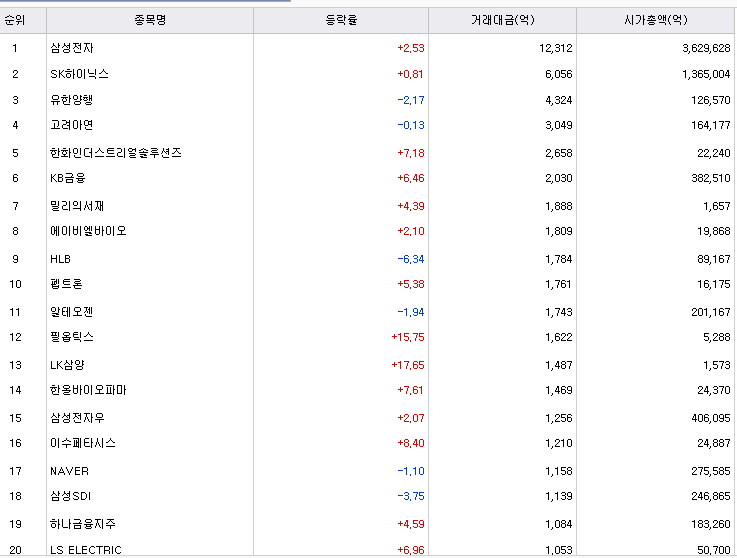Image resolution: width=737 pixels, height=558 pixels.
Task: Click market cap 382,510
Action: [x=711, y=178]
